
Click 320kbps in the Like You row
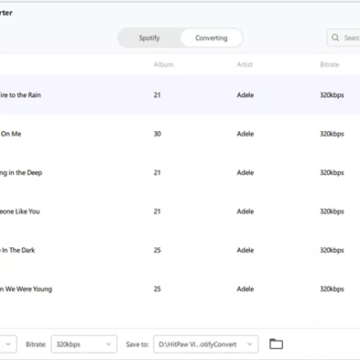(x=332, y=211)
